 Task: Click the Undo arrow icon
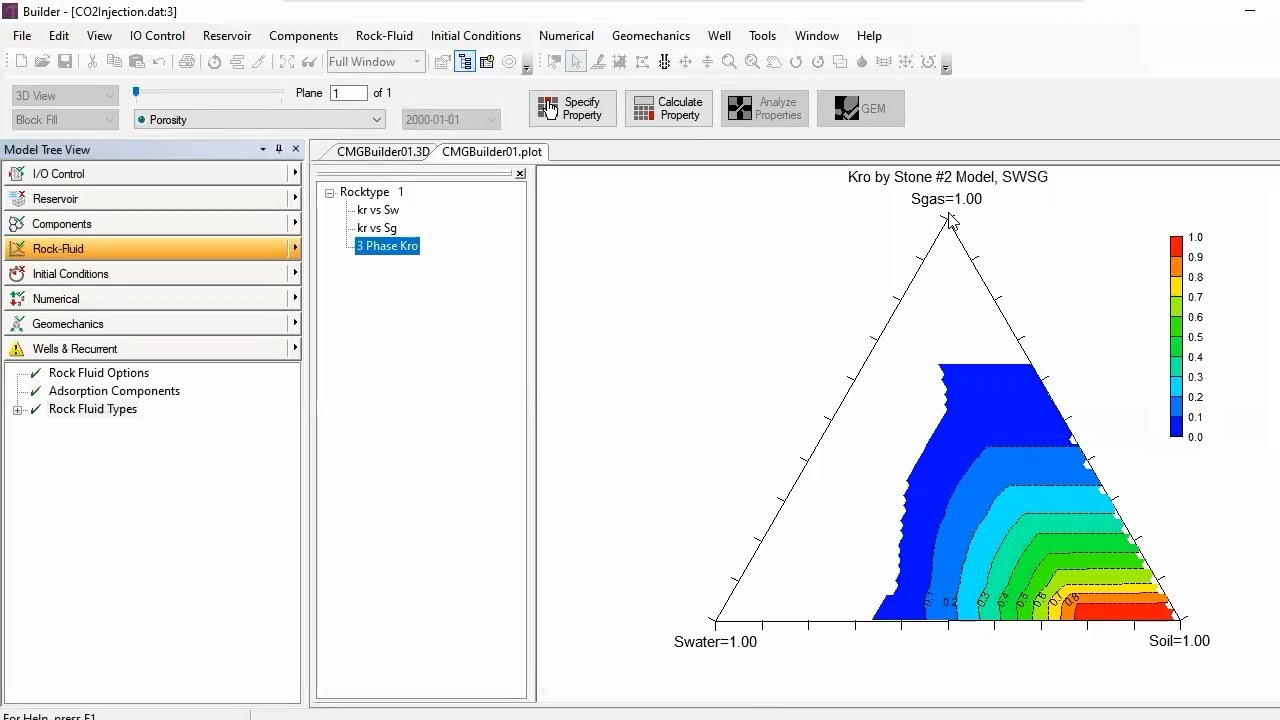pyautogui.click(x=159, y=62)
